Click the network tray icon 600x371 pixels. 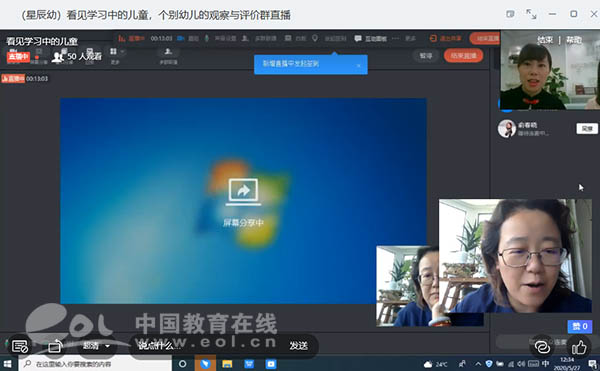tap(511, 364)
